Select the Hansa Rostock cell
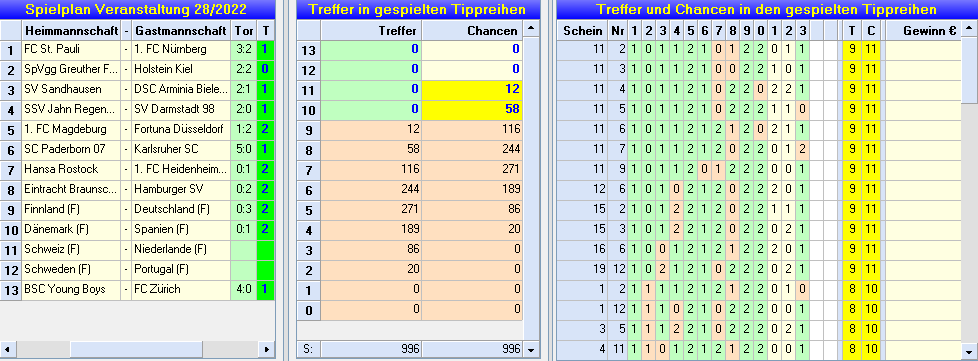The width and height of the screenshot is (978, 361). pos(71,169)
